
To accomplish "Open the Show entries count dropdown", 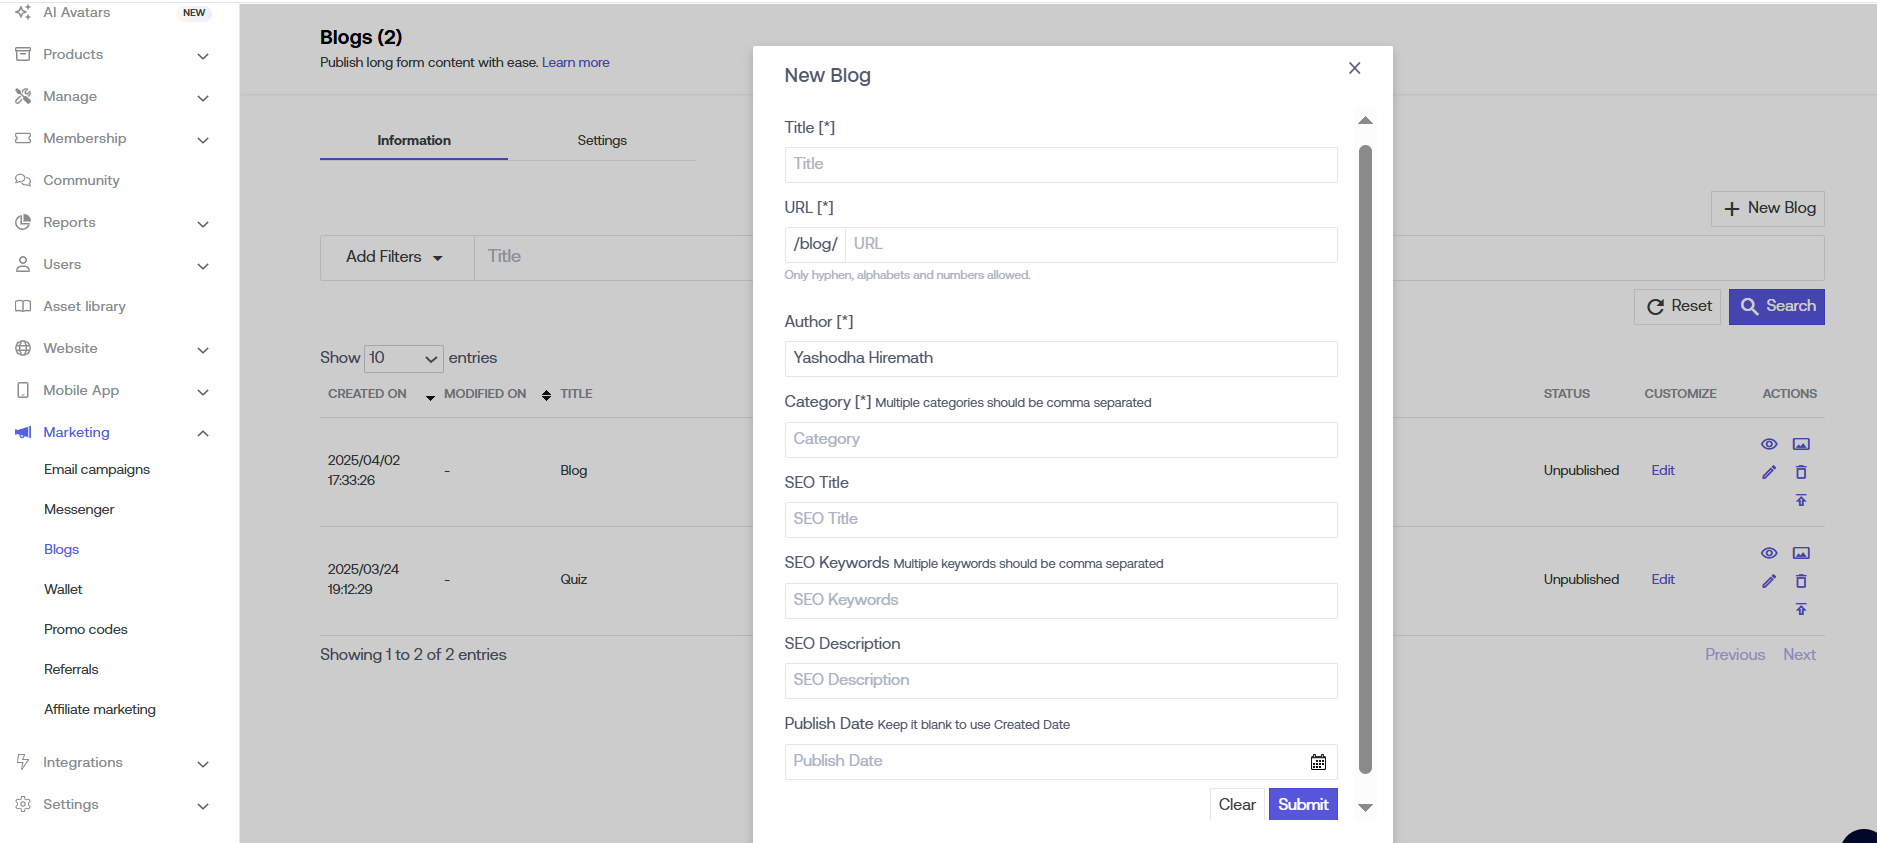I will pos(403,358).
